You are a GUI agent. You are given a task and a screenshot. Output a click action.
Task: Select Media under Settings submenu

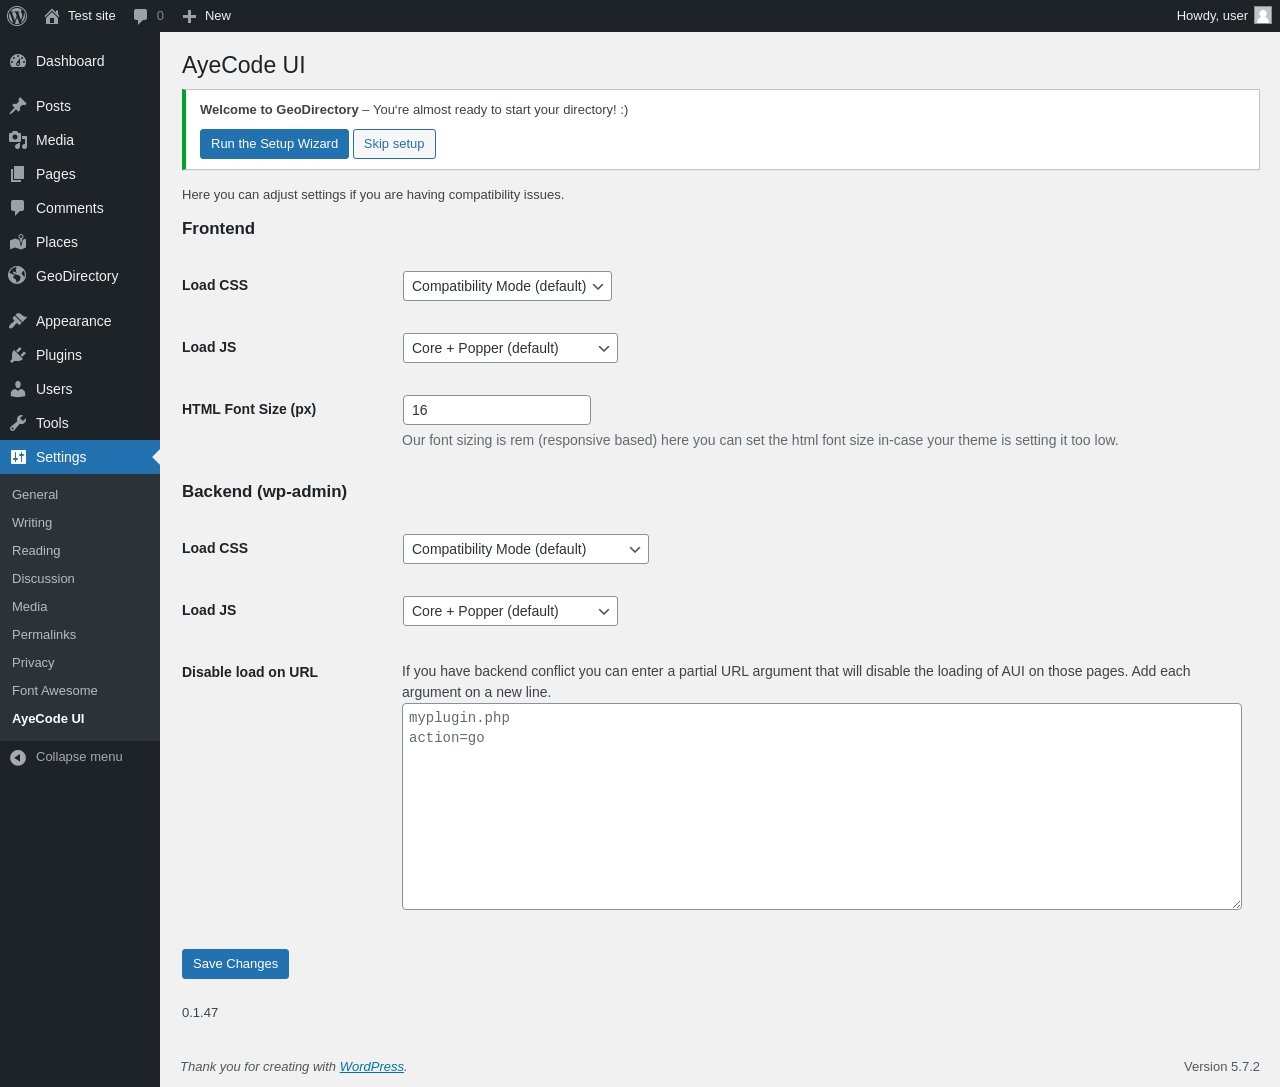pyautogui.click(x=30, y=607)
